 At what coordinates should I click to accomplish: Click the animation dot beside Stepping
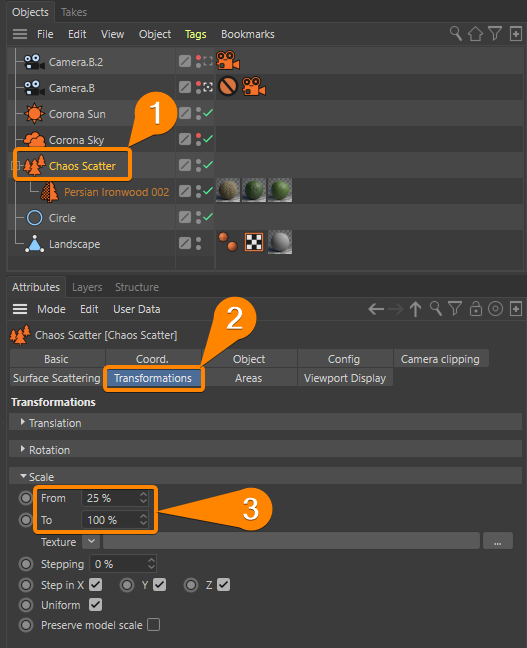click(x=26, y=564)
